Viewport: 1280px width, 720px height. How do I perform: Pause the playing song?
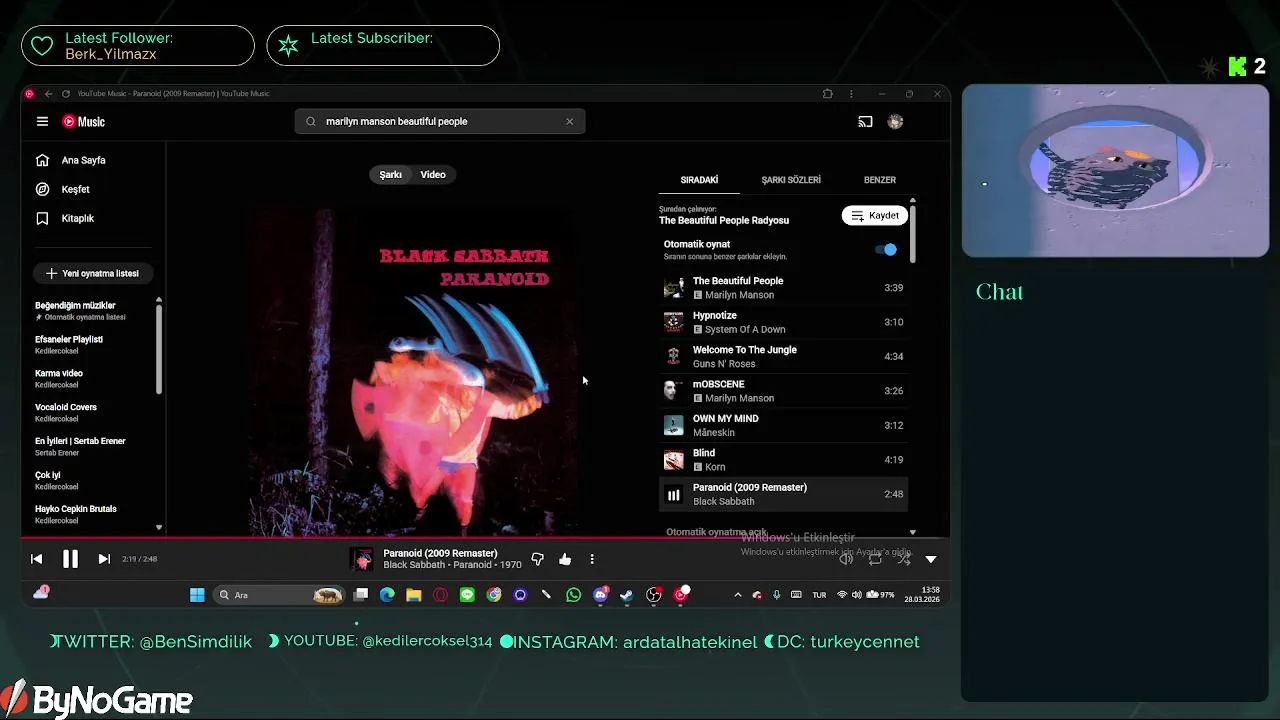coord(70,559)
